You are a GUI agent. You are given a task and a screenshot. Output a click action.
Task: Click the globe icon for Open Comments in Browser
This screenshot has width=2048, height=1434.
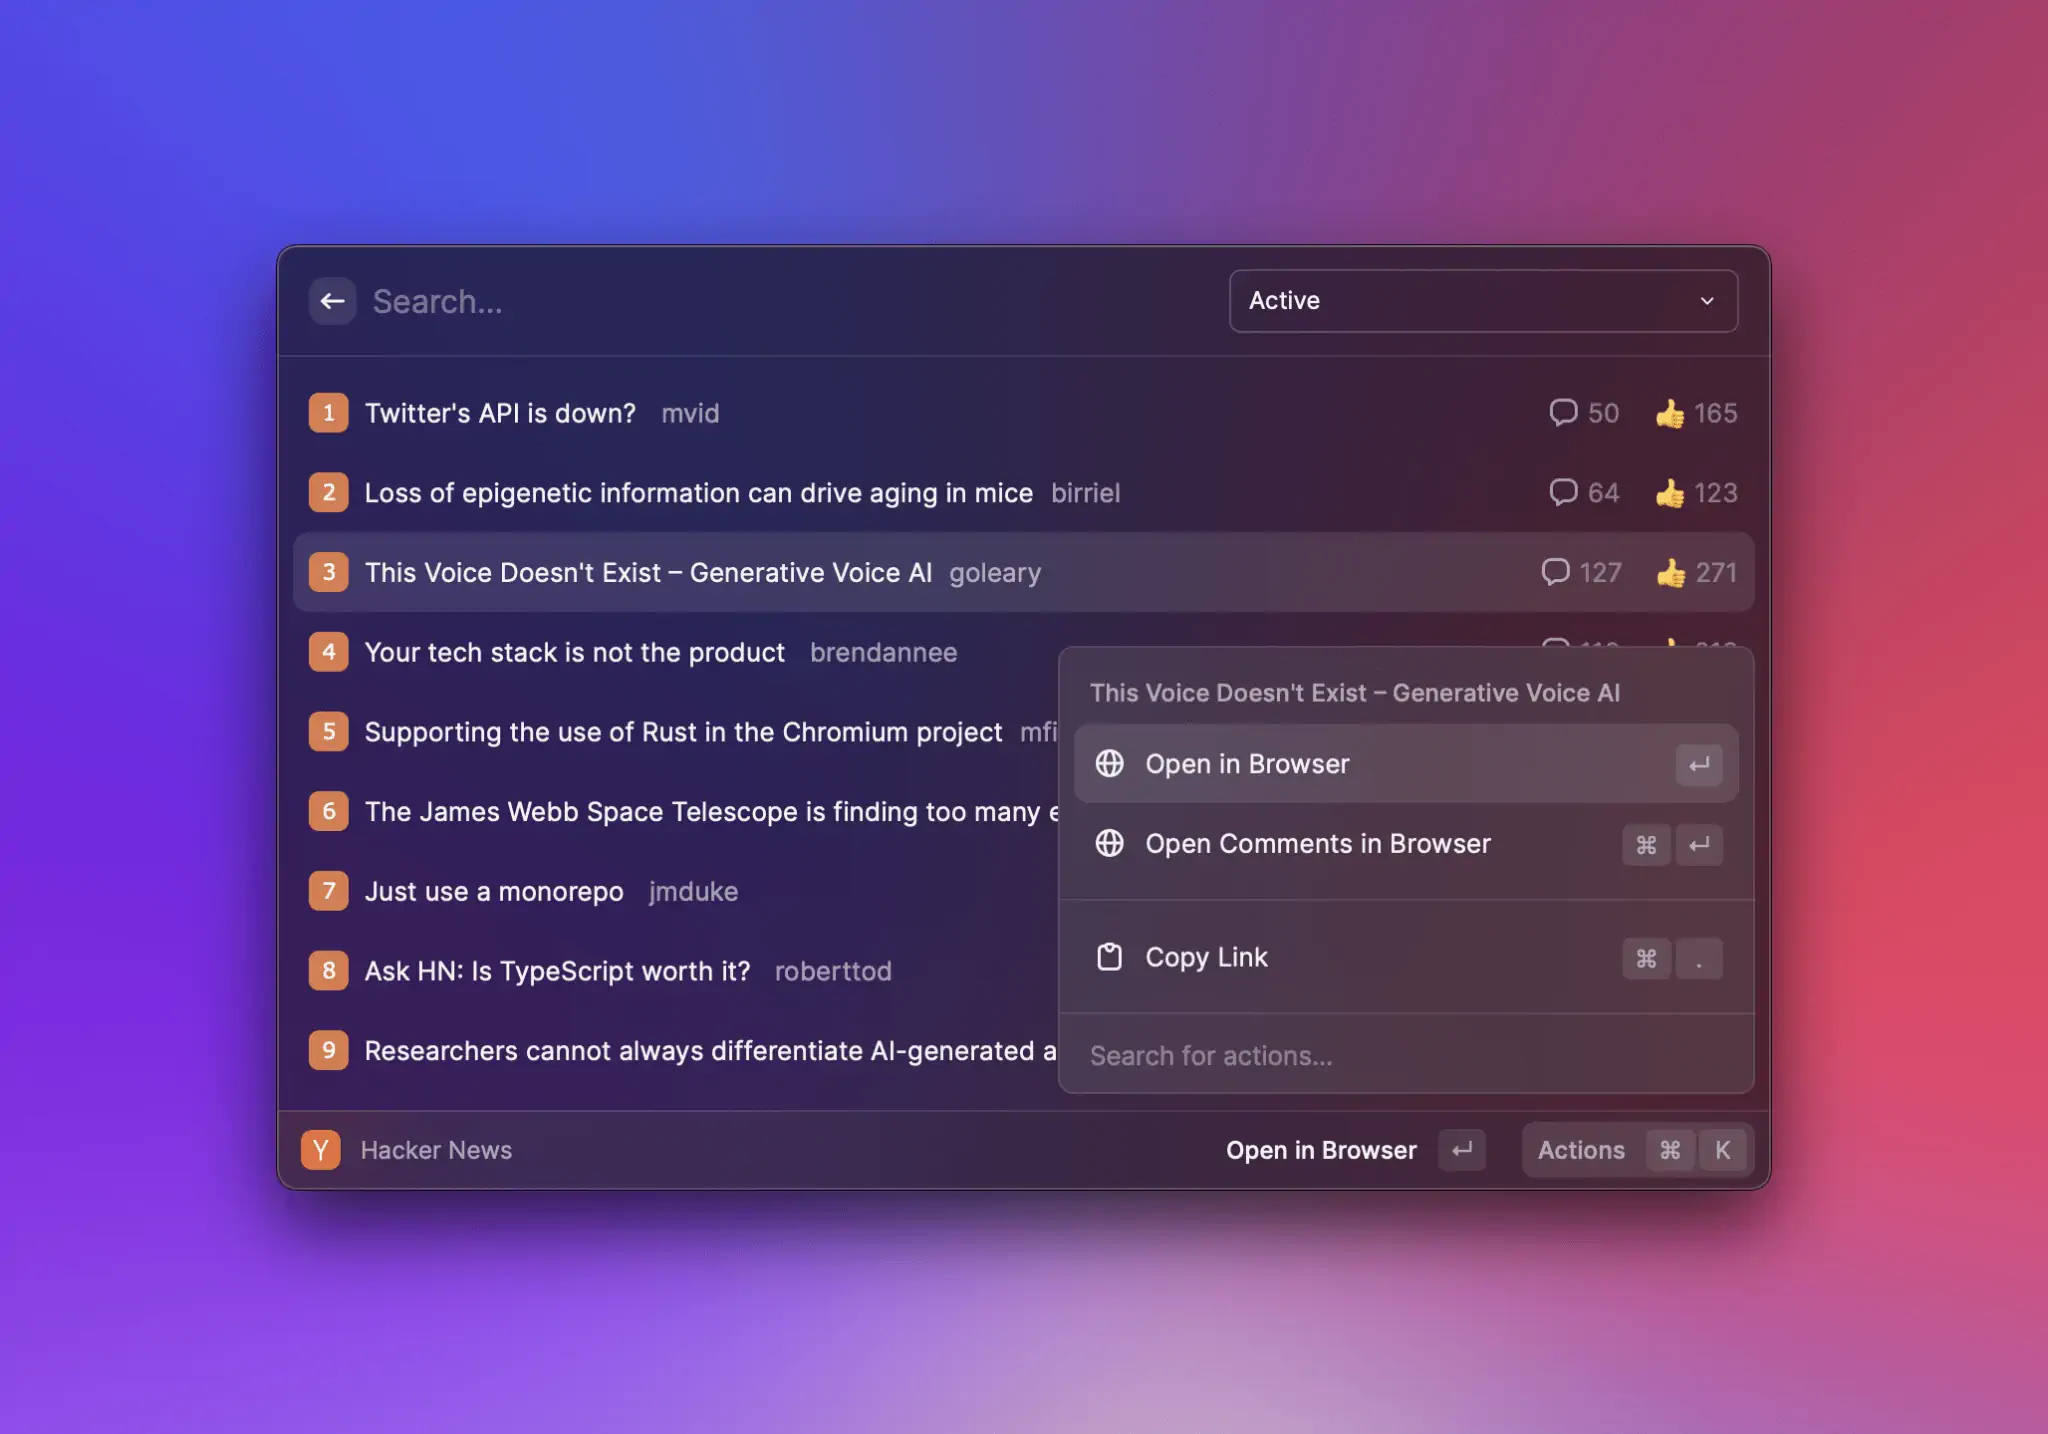(x=1110, y=844)
